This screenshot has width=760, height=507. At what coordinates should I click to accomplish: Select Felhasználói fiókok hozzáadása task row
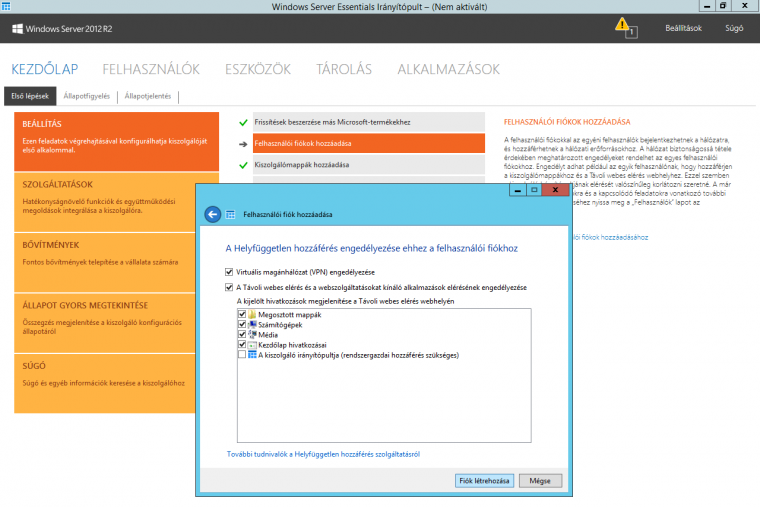(x=369, y=143)
